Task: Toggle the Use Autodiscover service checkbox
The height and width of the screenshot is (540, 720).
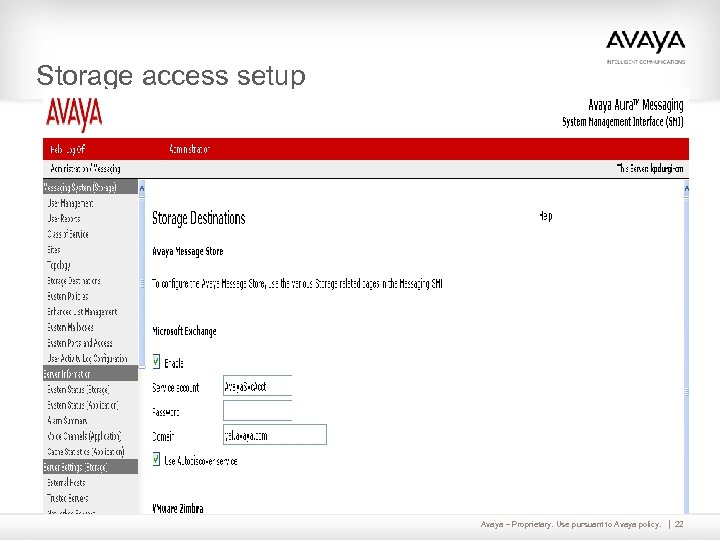Action: tap(156, 459)
